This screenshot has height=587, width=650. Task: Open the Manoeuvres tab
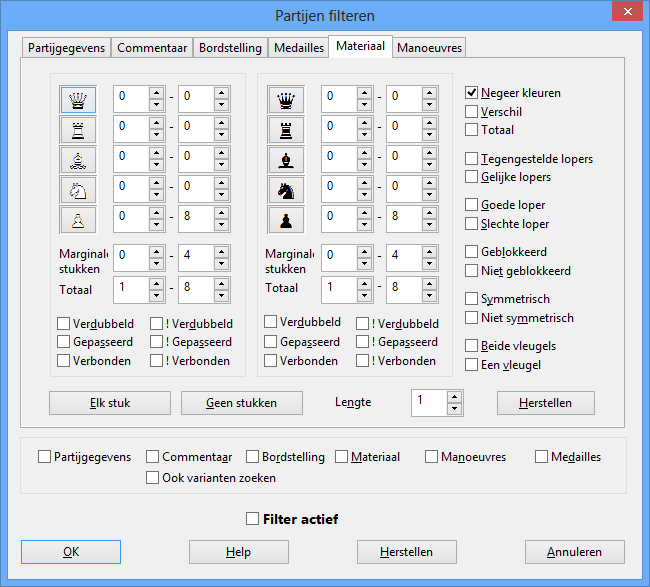pyautogui.click(x=429, y=48)
